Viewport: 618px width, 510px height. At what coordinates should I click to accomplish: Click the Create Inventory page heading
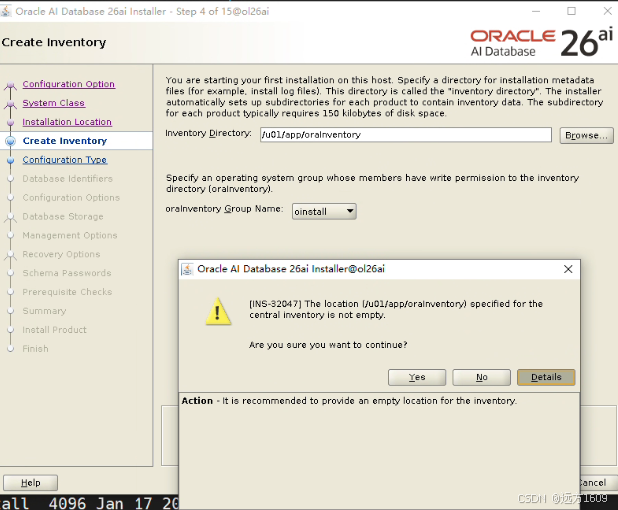(54, 42)
